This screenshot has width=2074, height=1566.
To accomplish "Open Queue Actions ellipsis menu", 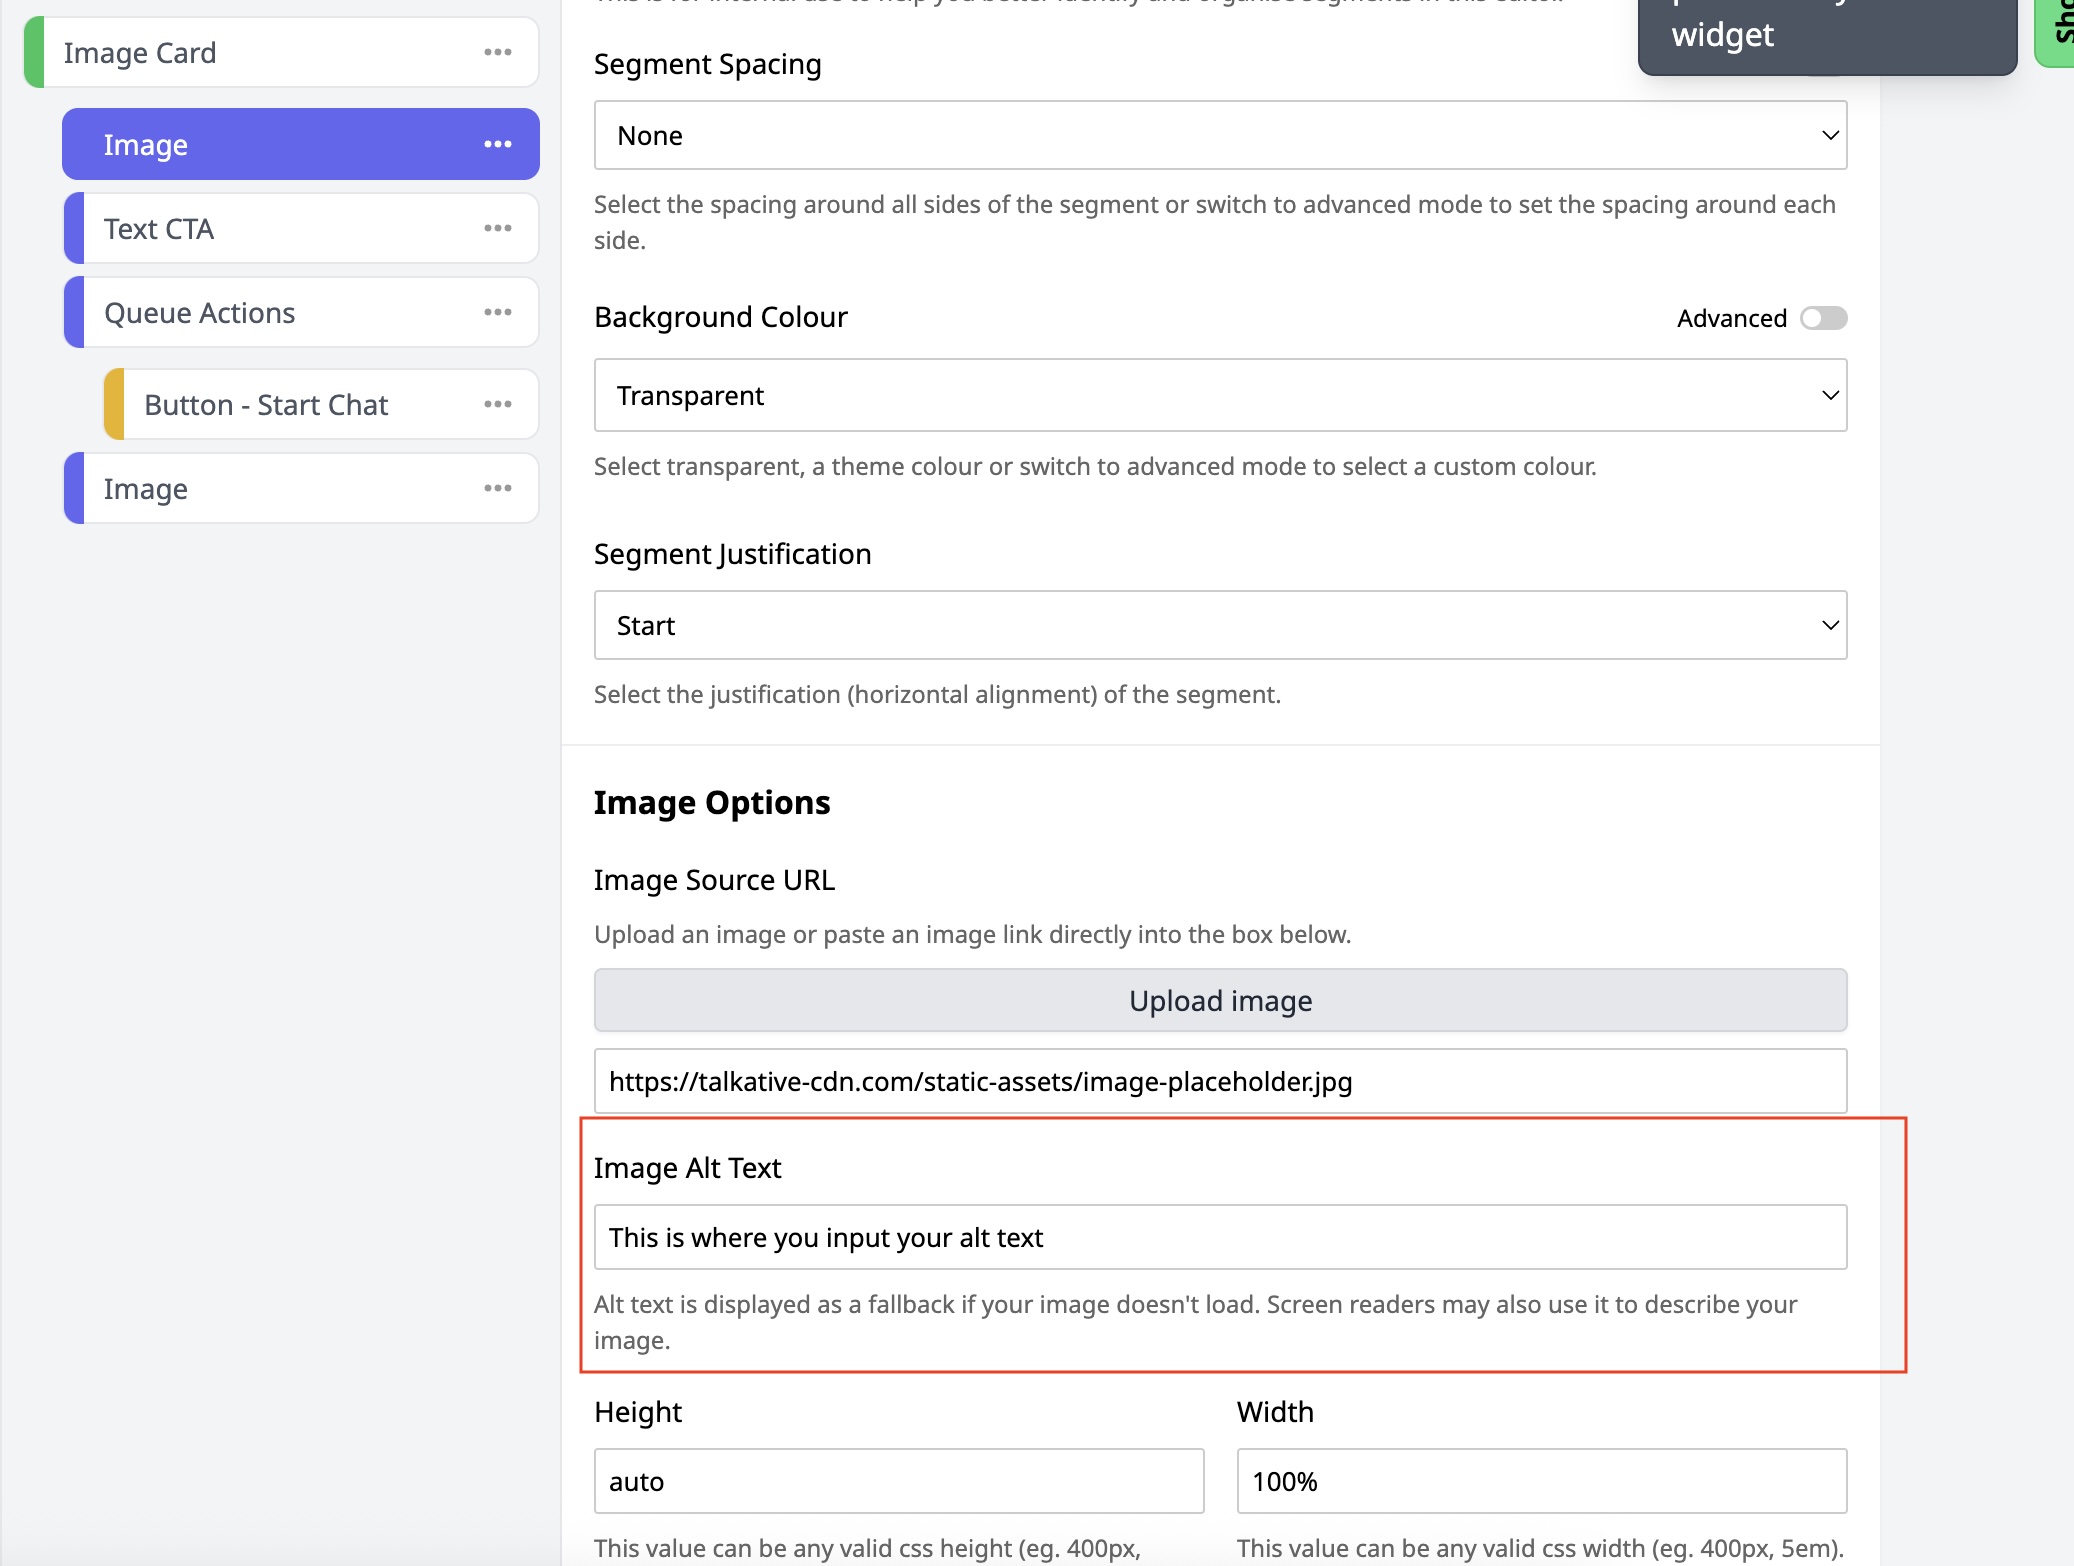I will pos(497,313).
